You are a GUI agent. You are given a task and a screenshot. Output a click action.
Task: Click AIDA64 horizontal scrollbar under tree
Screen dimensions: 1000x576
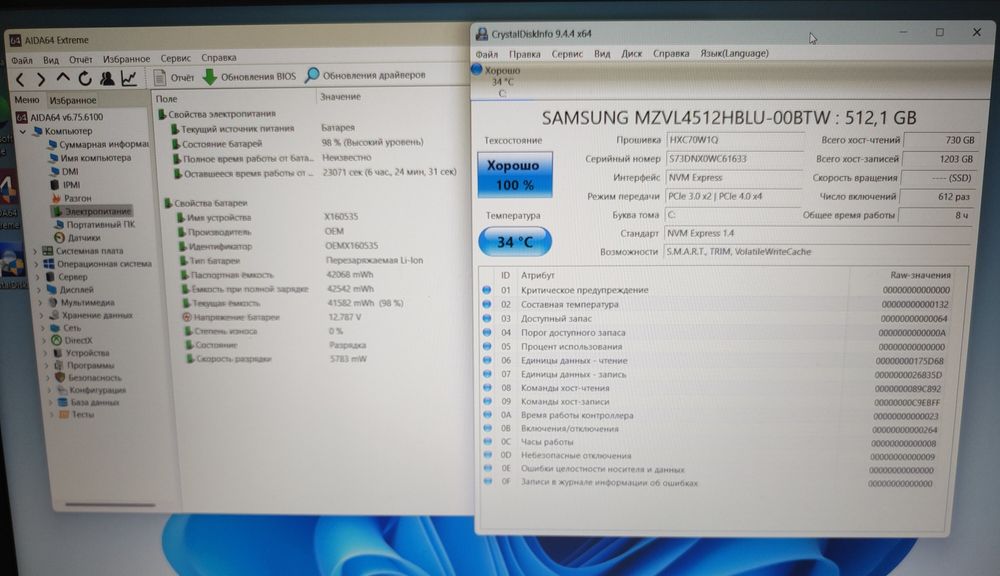coord(110,505)
